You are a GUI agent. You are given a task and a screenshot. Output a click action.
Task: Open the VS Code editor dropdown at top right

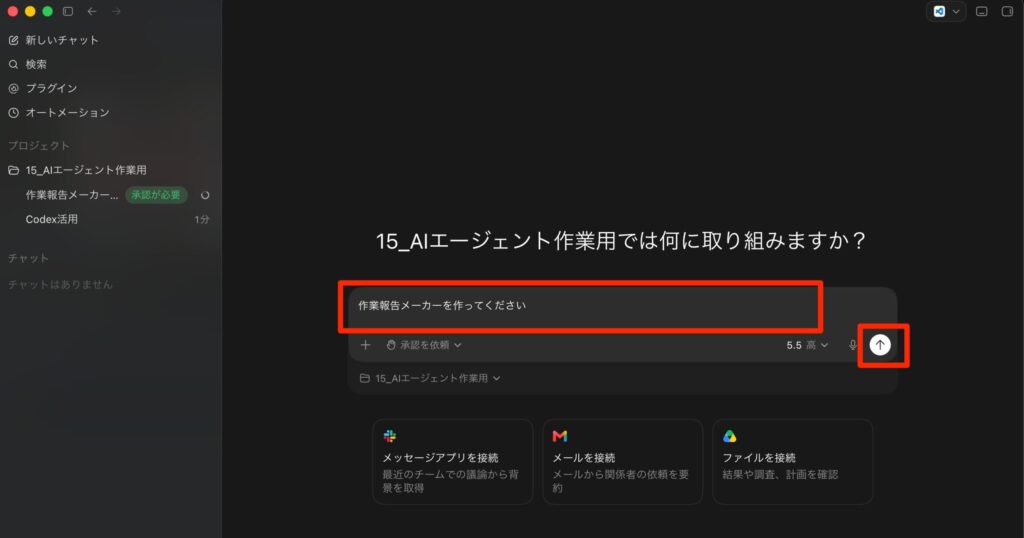coord(946,11)
